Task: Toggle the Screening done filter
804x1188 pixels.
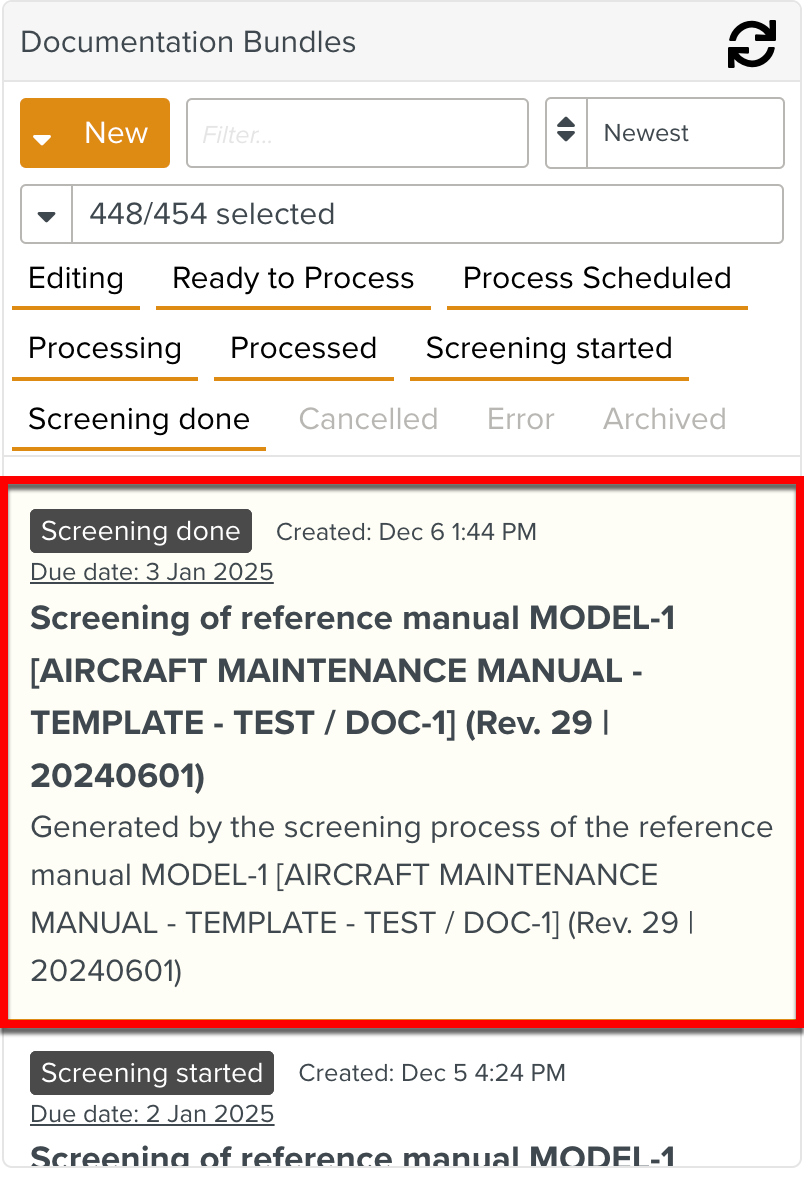Action: (139, 419)
